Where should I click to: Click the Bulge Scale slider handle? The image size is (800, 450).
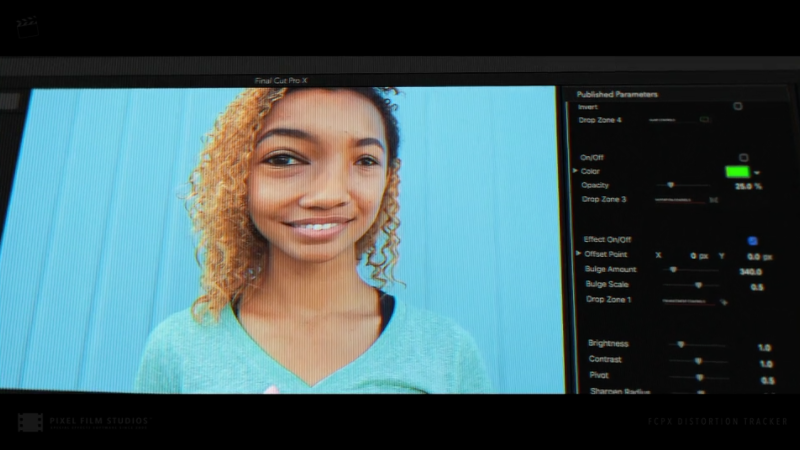point(698,285)
